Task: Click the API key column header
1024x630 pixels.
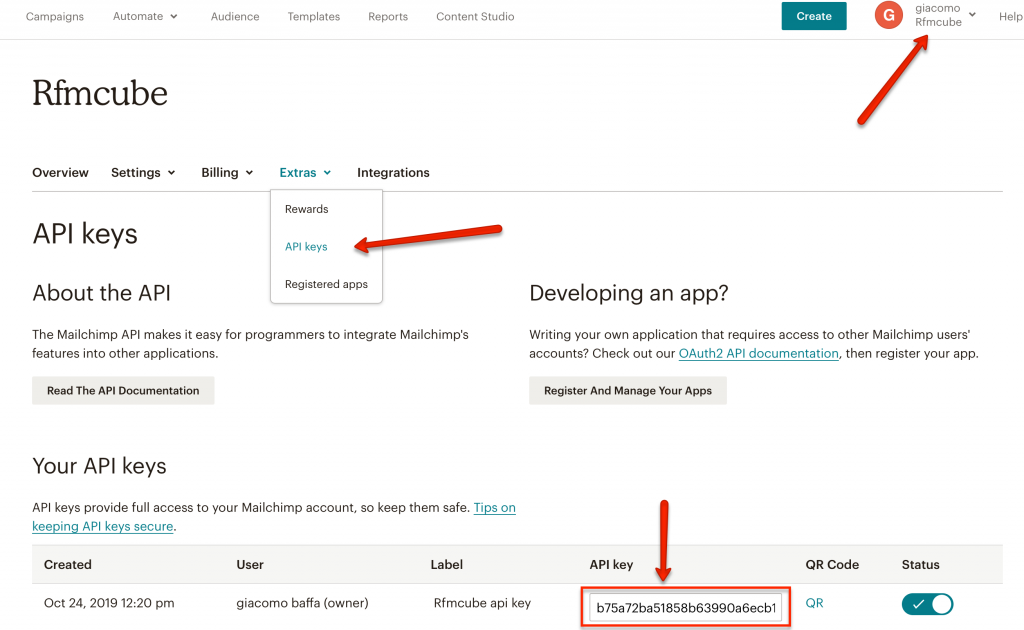Action: coord(611,564)
